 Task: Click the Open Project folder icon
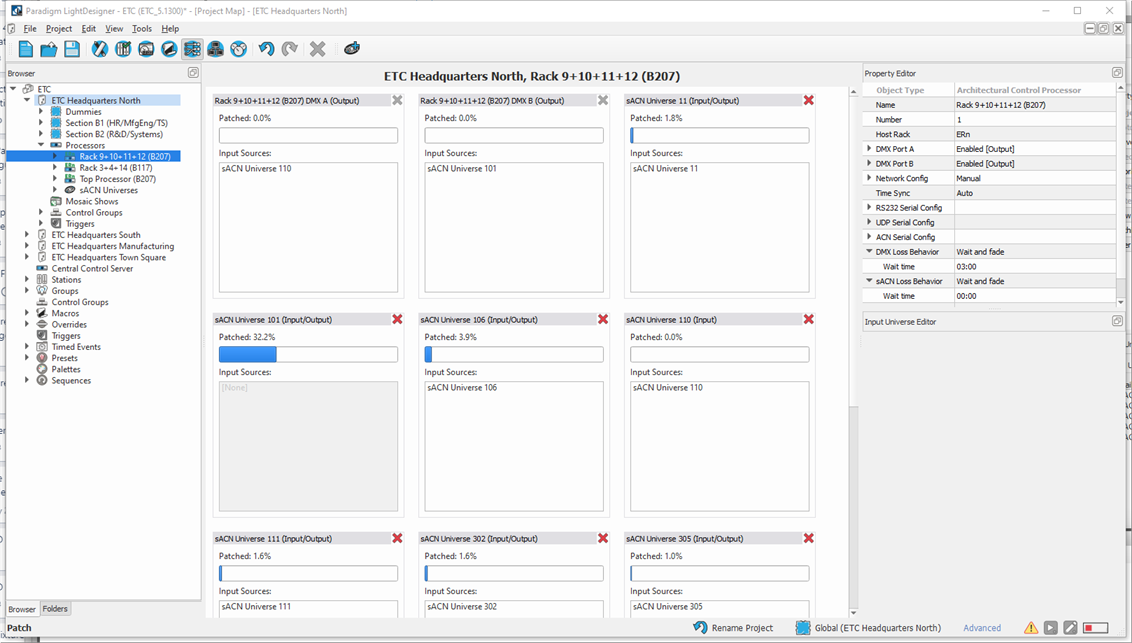pyautogui.click(x=49, y=49)
